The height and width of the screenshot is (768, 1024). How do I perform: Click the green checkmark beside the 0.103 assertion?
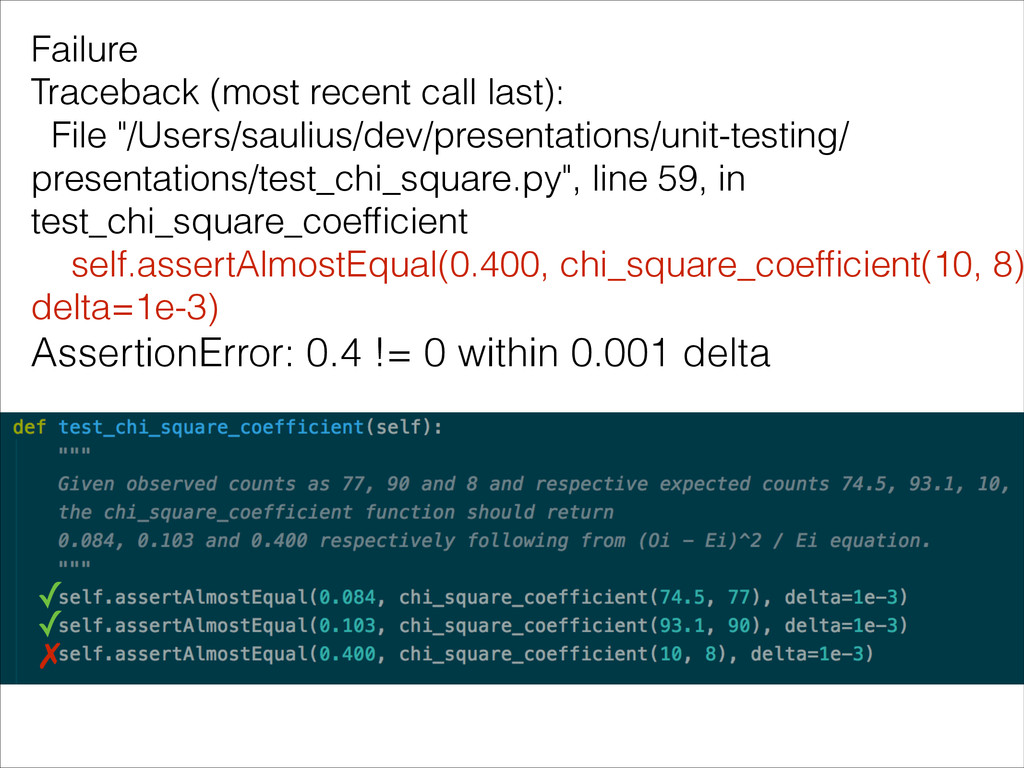pos(50,623)
